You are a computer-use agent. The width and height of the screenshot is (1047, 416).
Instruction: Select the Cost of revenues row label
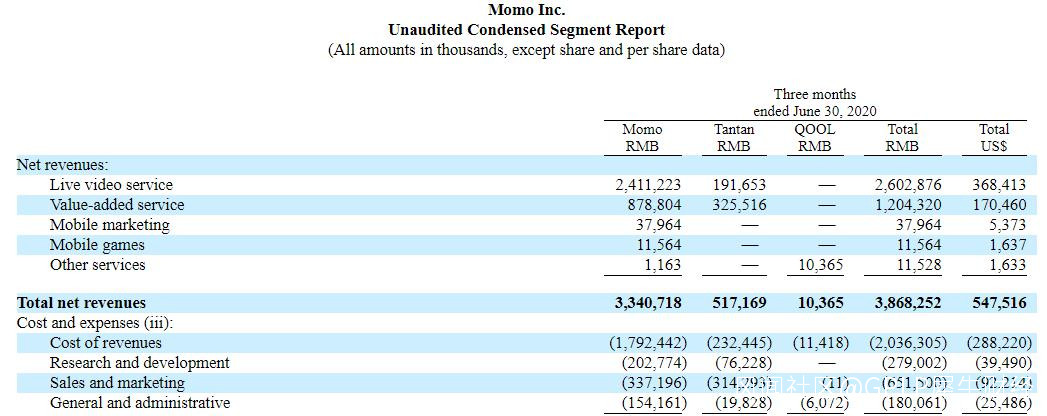pos(106,343)
